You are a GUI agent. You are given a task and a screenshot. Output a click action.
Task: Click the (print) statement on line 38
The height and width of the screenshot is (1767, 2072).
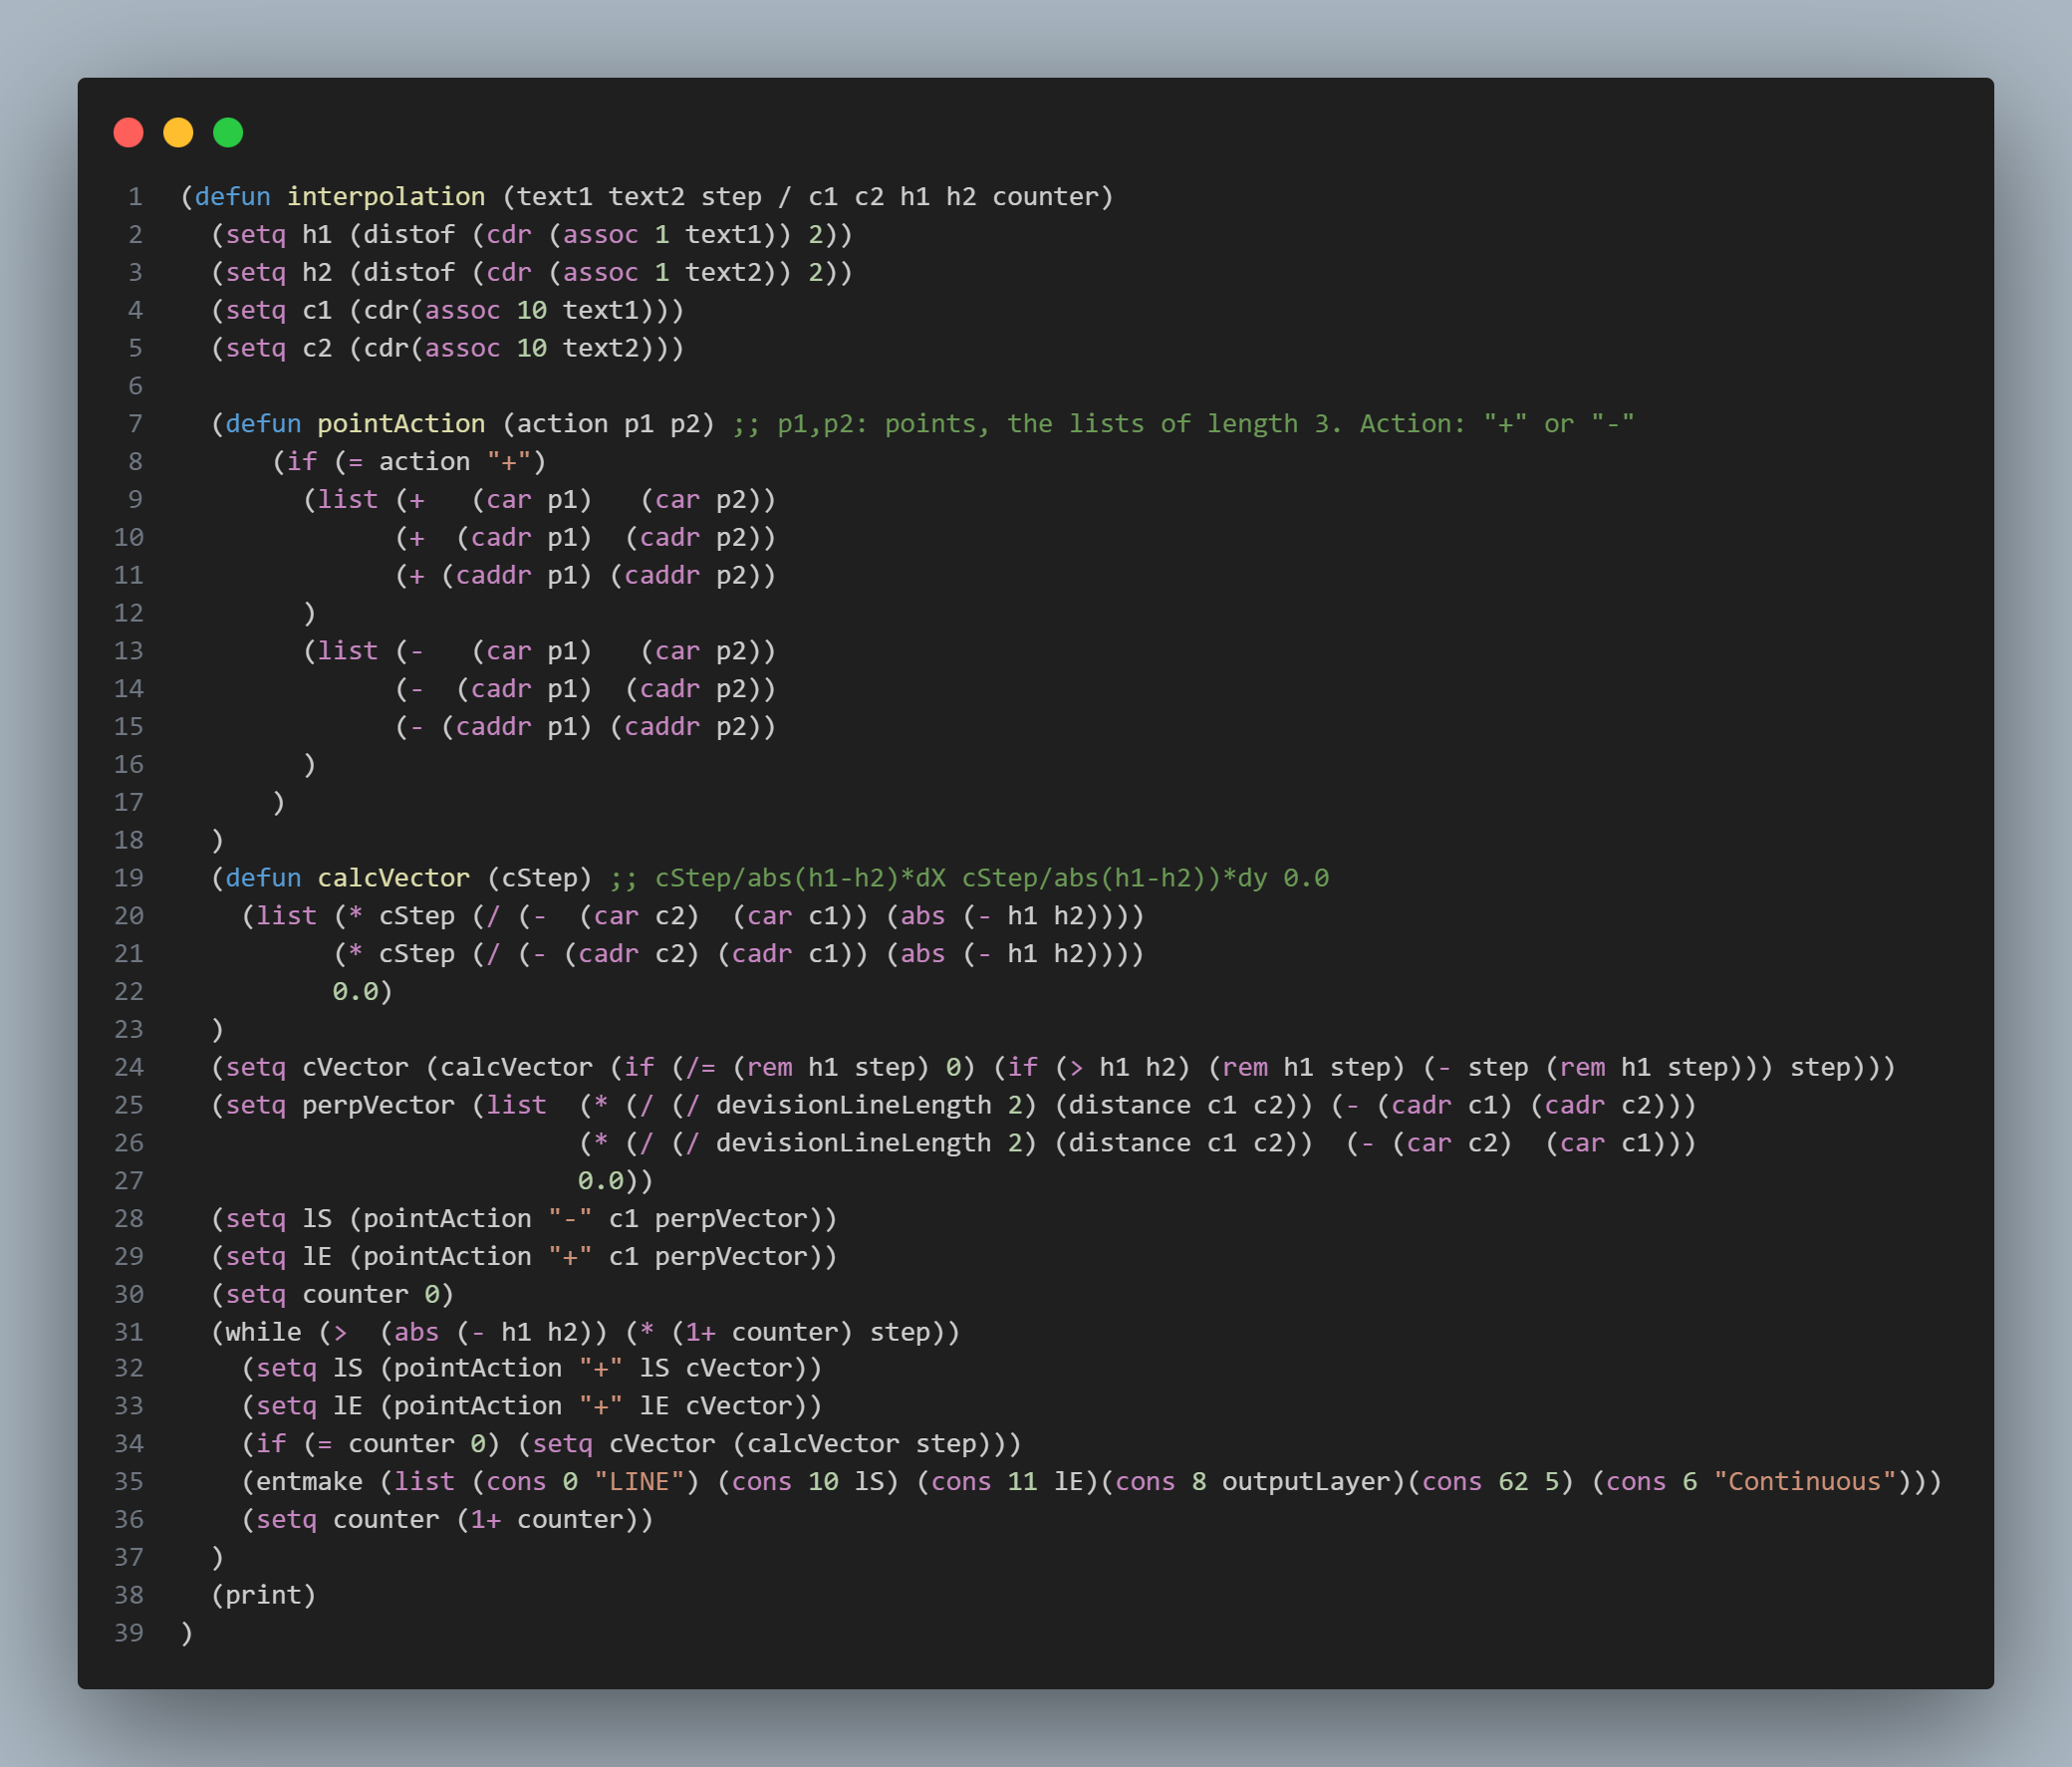263,1595
